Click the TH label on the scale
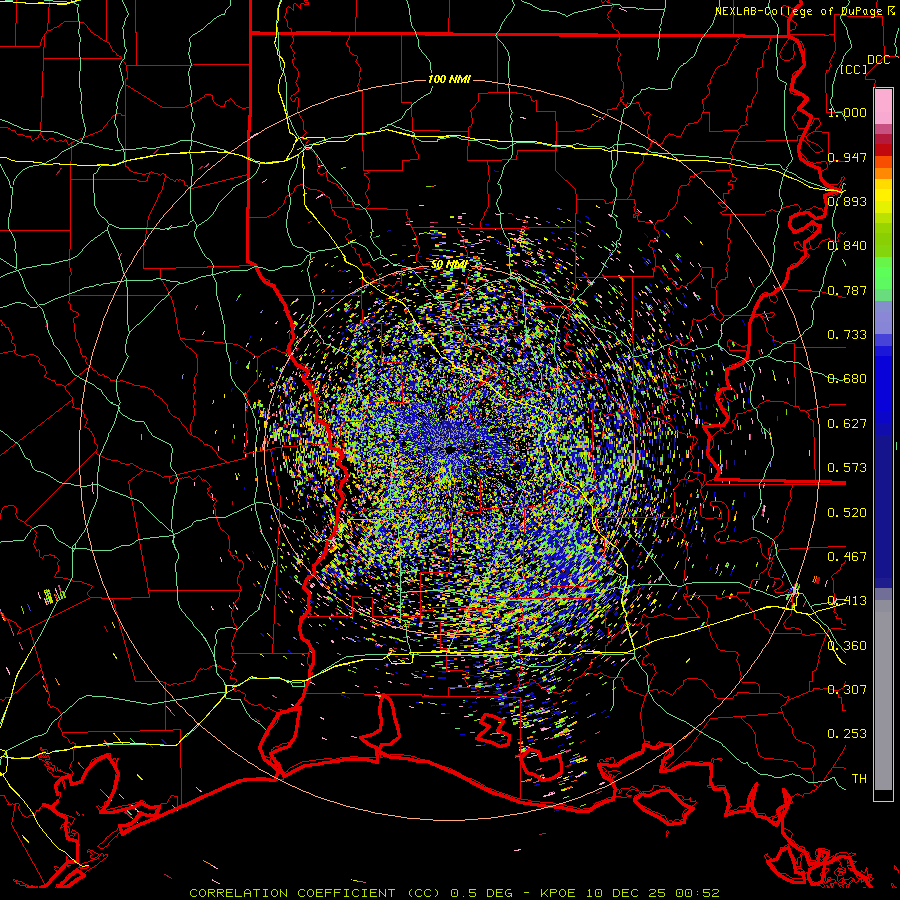This screenshot has width=900, height=900. (859, 778)
